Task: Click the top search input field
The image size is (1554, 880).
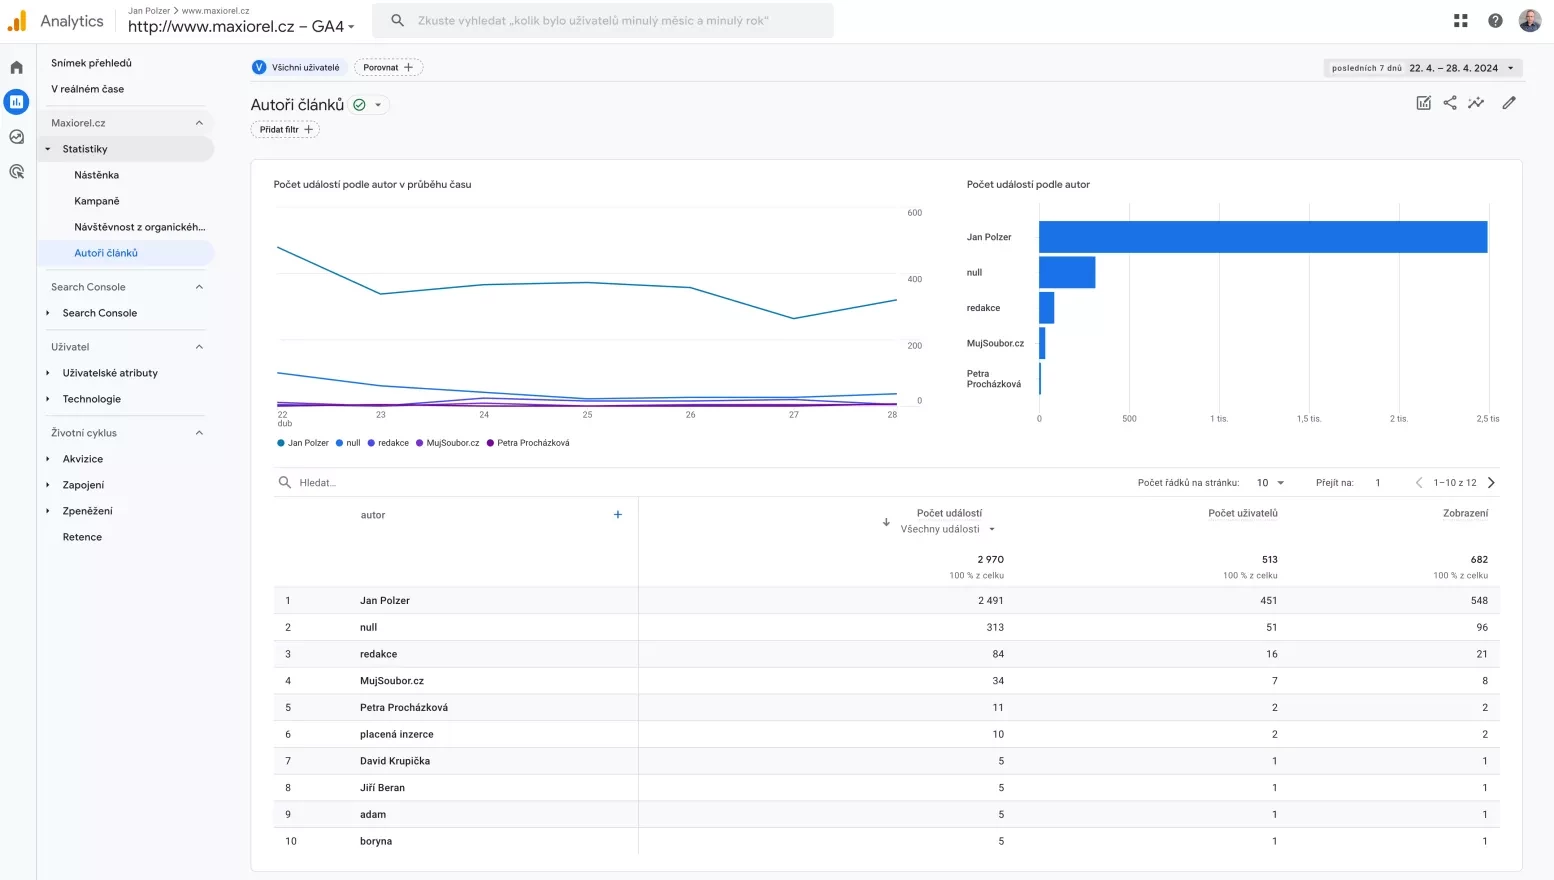Action: pyautogui.click(x=603, y=21)
